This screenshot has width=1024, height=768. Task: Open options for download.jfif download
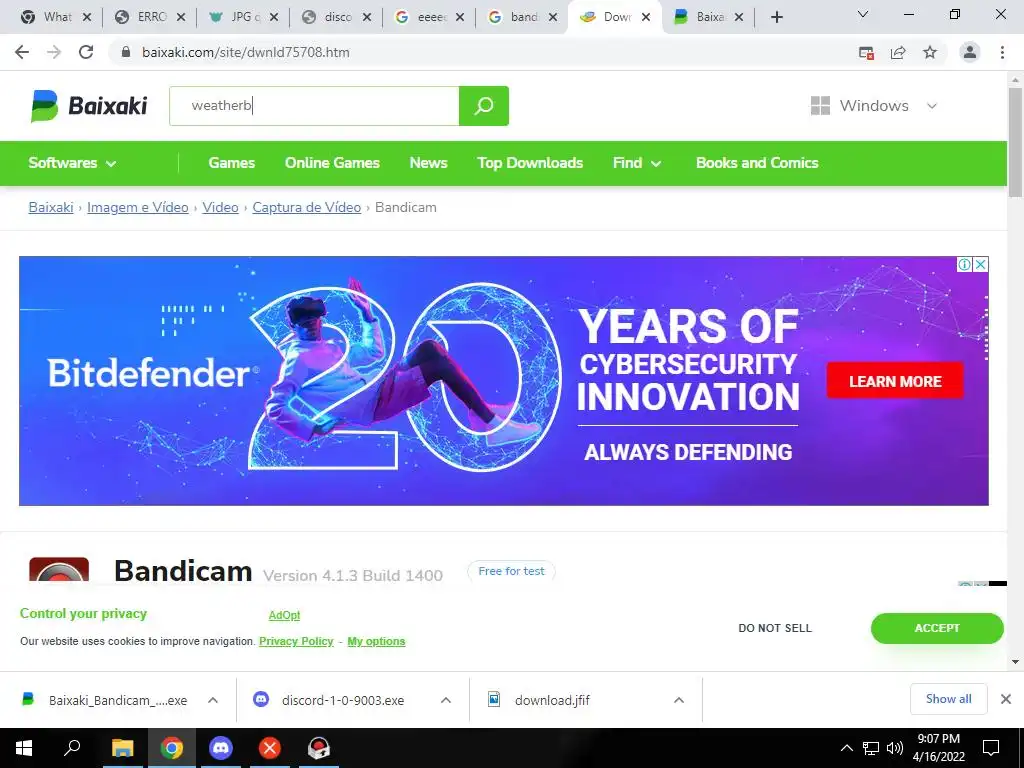[x=679, y=700]
